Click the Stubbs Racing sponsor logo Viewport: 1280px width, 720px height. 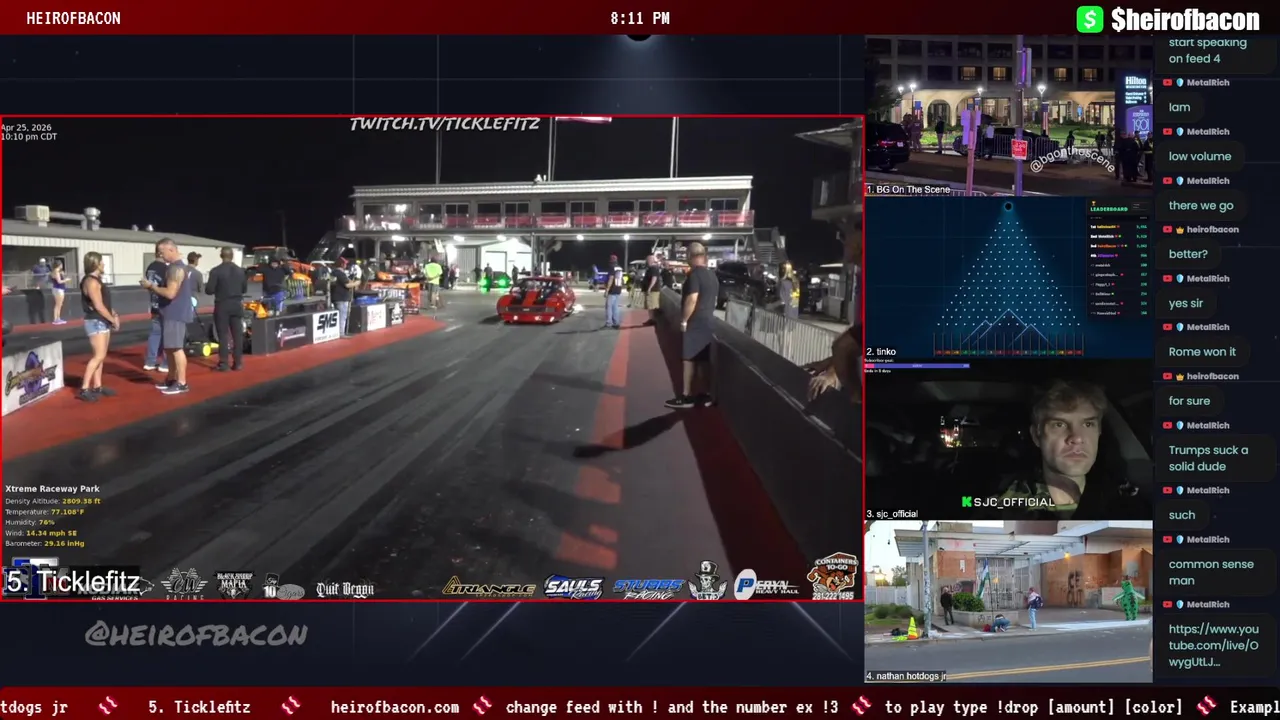coord(649,588)
